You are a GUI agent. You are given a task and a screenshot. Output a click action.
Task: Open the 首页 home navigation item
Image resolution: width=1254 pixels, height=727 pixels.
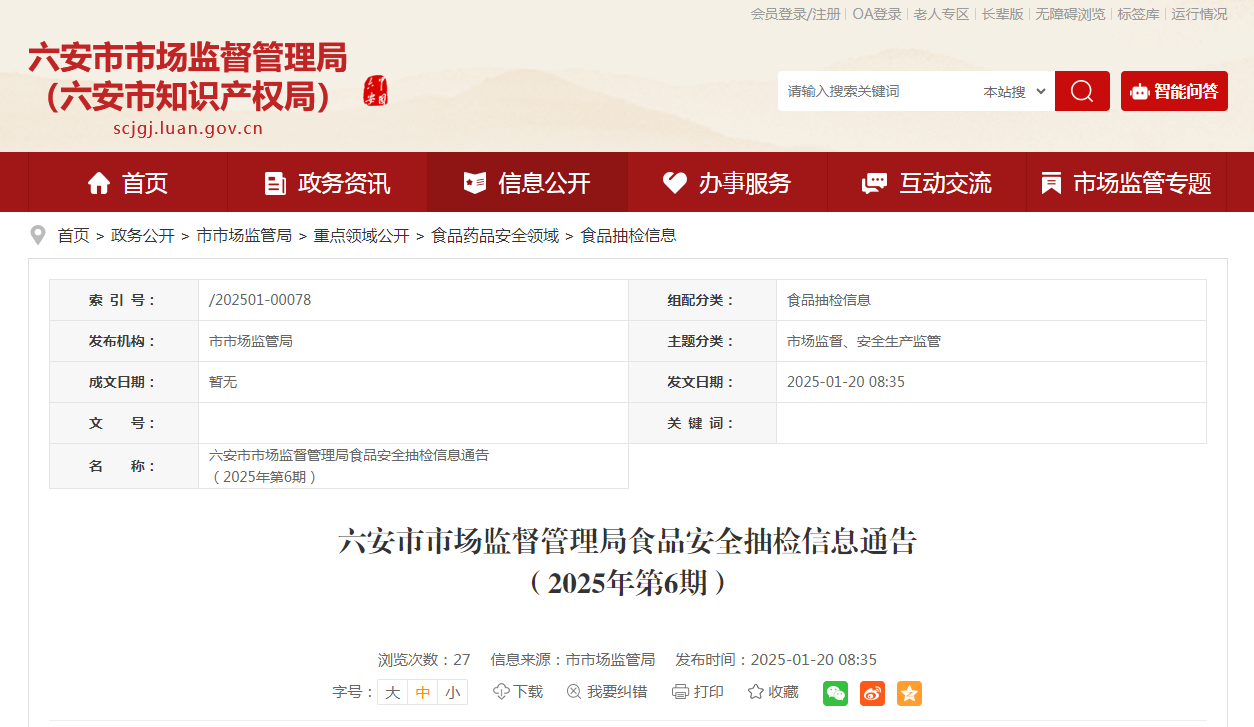tap(128, 183)
